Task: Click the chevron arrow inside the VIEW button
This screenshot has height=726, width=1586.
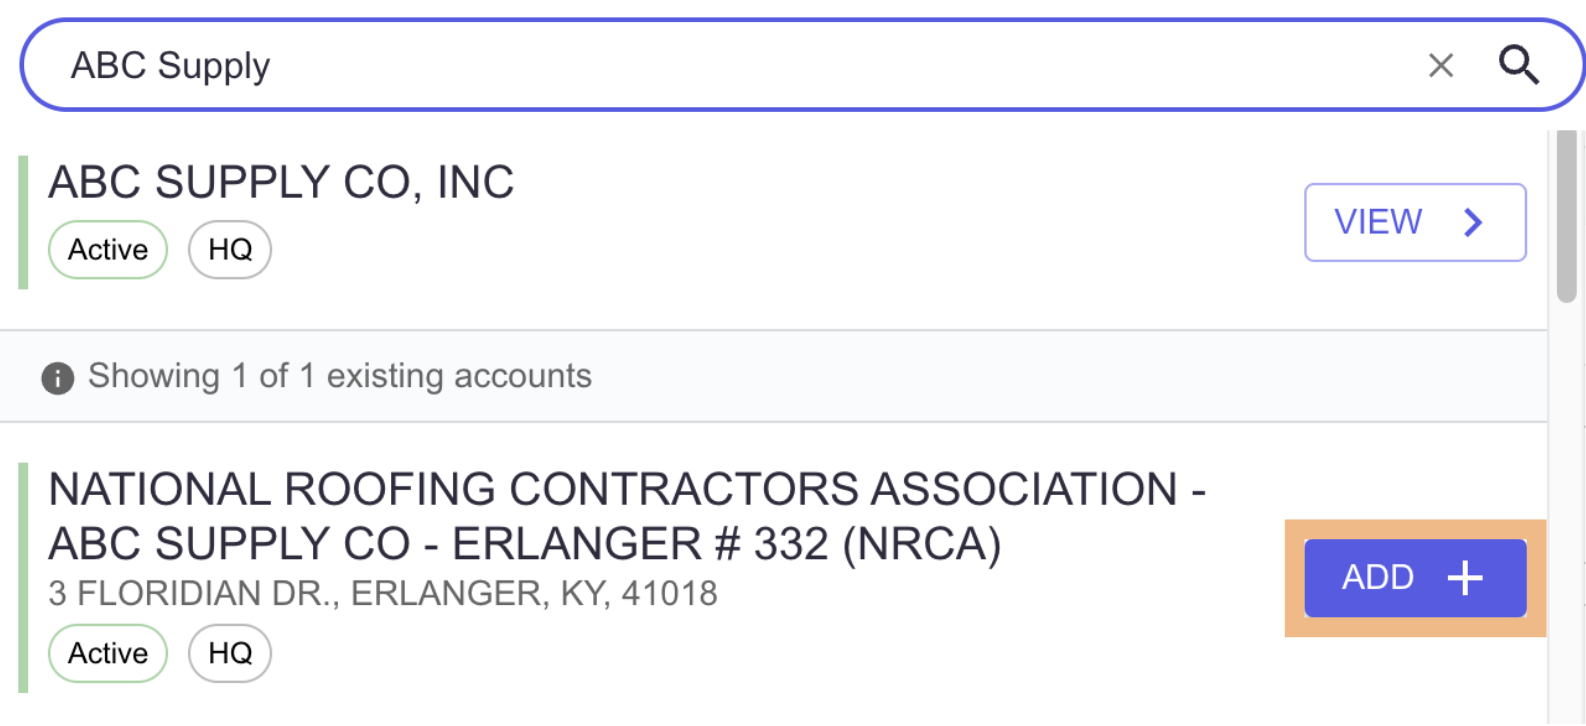Action: [x=1473, y=222]
